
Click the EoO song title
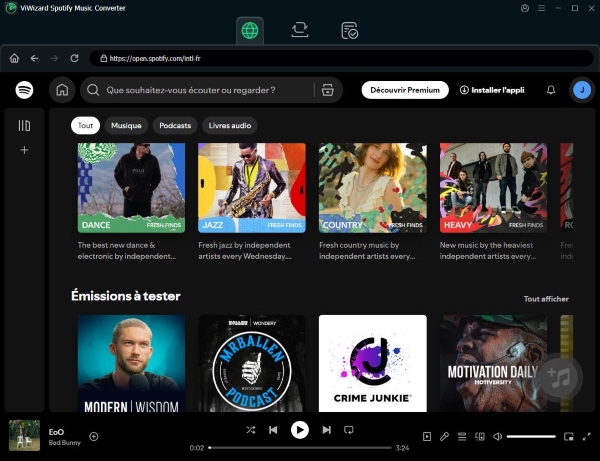(x=56, y=432)
